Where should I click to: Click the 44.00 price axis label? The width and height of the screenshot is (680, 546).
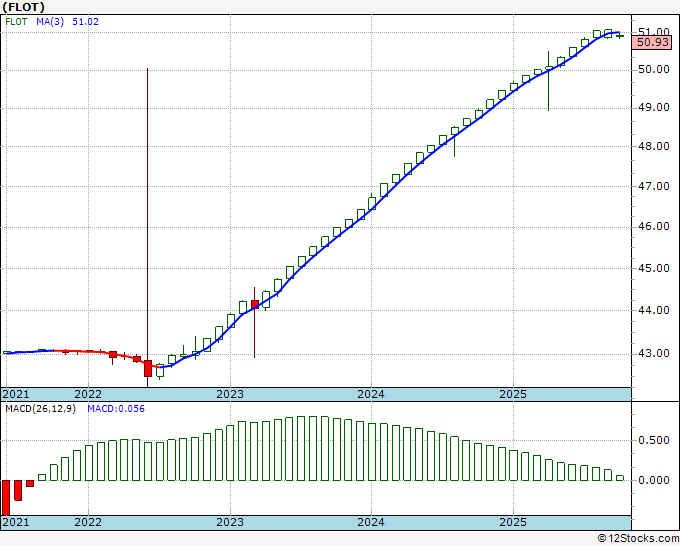pyautogui.click(x=654, y=311)
